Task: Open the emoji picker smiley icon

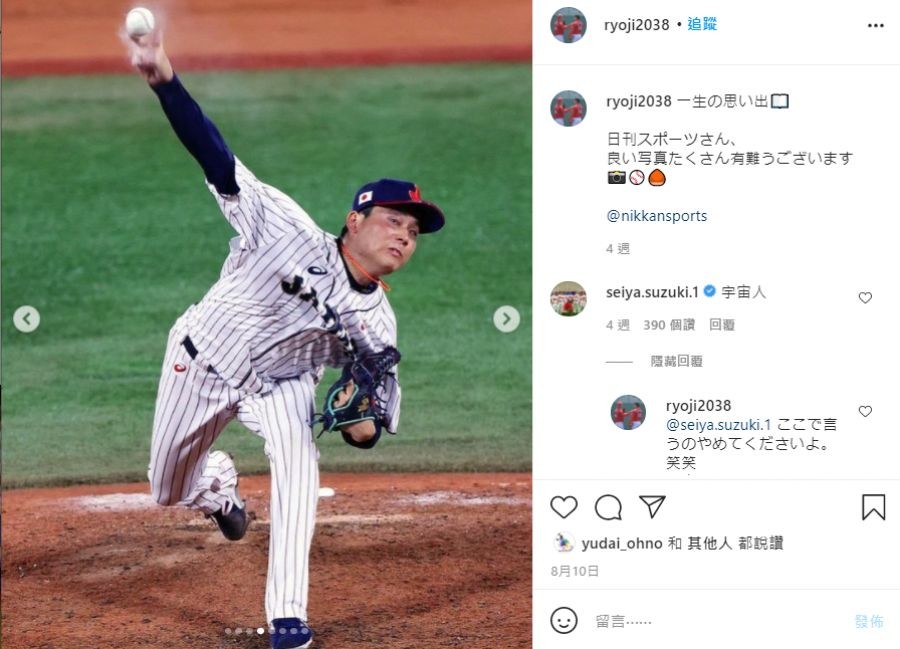Action: click(x=564, y=620)
